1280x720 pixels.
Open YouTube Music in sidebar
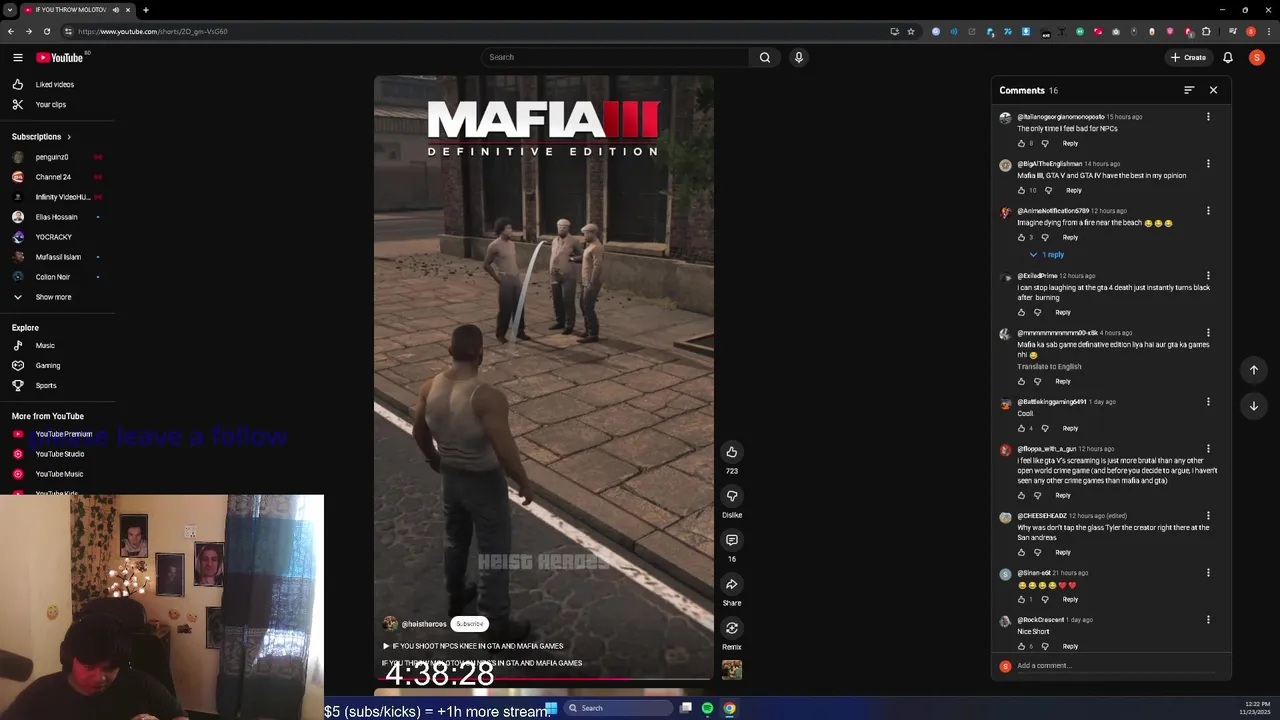click(59, 474)
